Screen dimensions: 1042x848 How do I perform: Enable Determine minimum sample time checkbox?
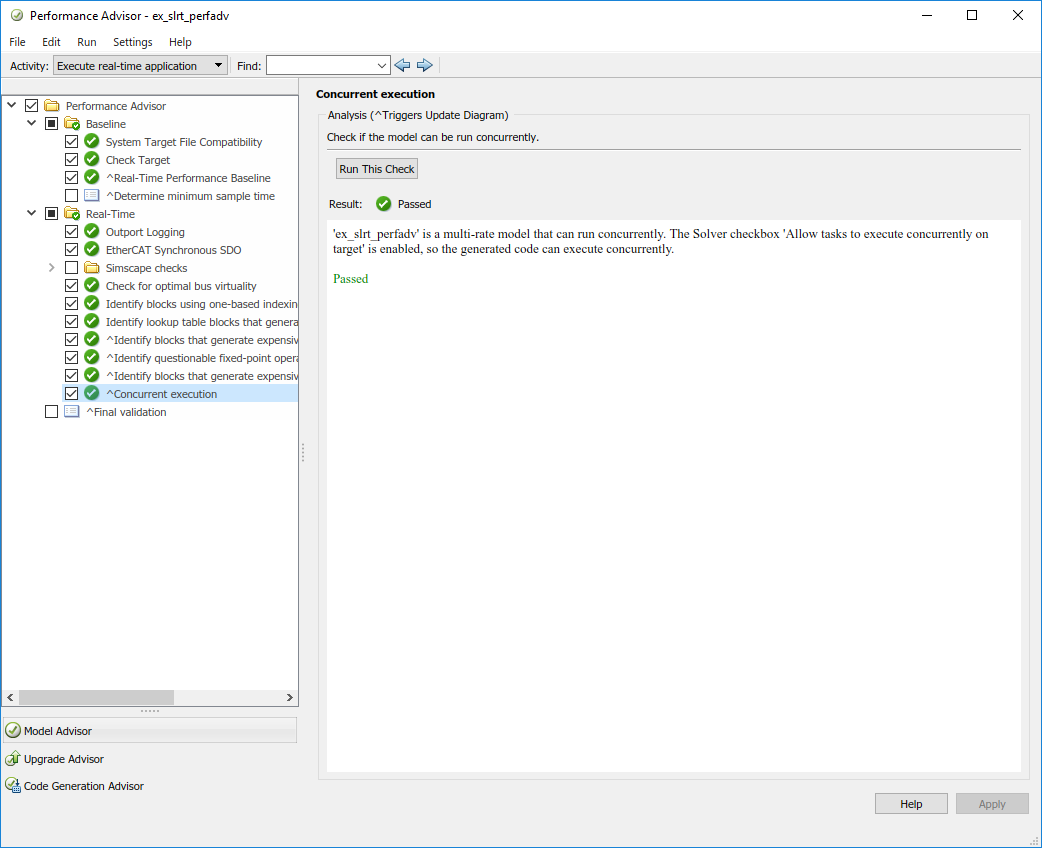point(71,195)
